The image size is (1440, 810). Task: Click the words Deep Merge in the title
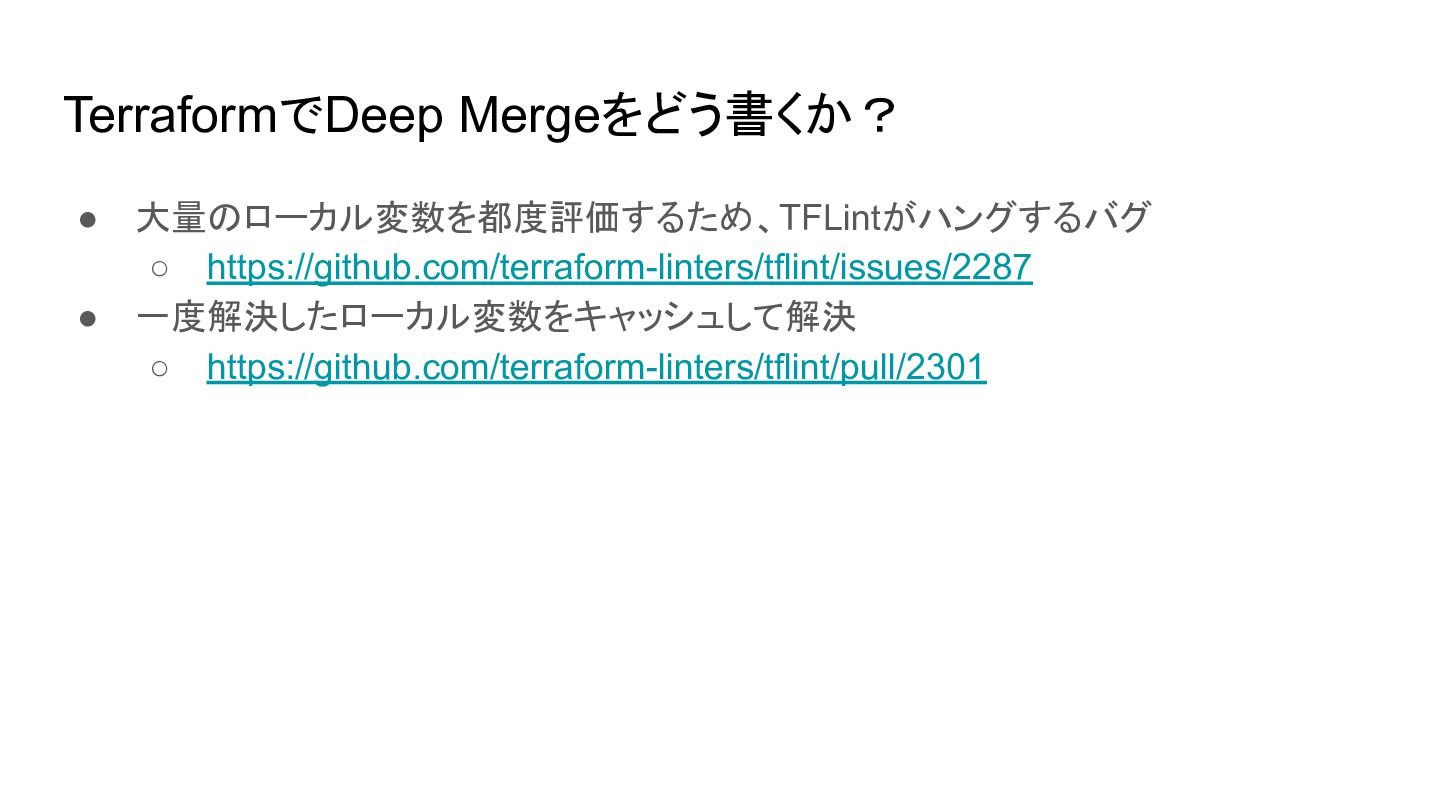461,116
